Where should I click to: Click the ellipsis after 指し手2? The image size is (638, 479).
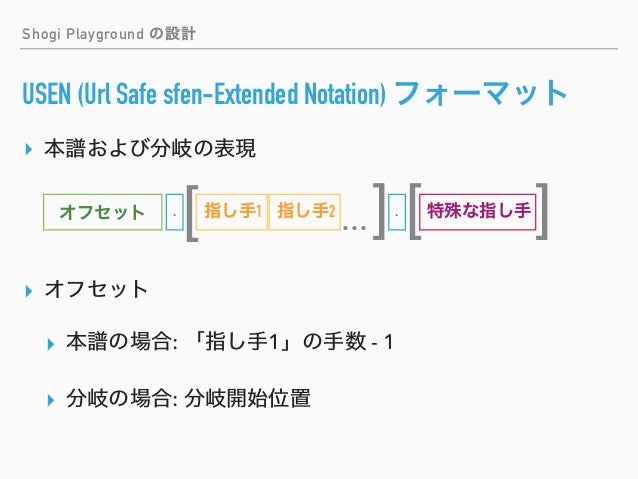coord(354,228)
